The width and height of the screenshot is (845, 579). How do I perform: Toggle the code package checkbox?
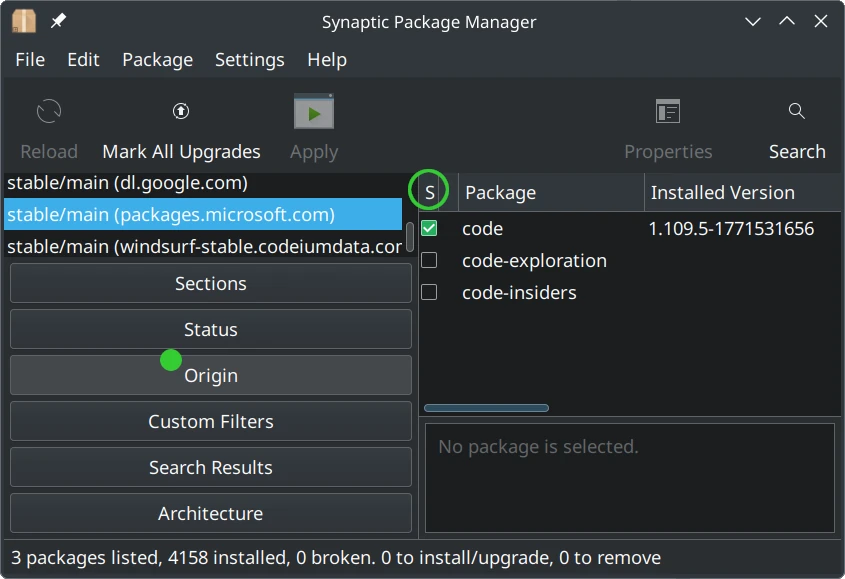point(429,229)
